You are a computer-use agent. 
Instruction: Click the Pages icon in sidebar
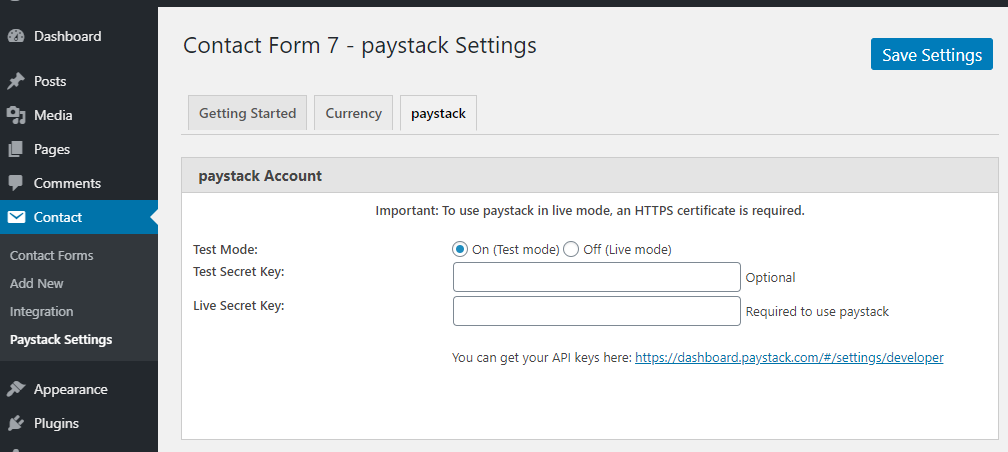pos(16,150)
